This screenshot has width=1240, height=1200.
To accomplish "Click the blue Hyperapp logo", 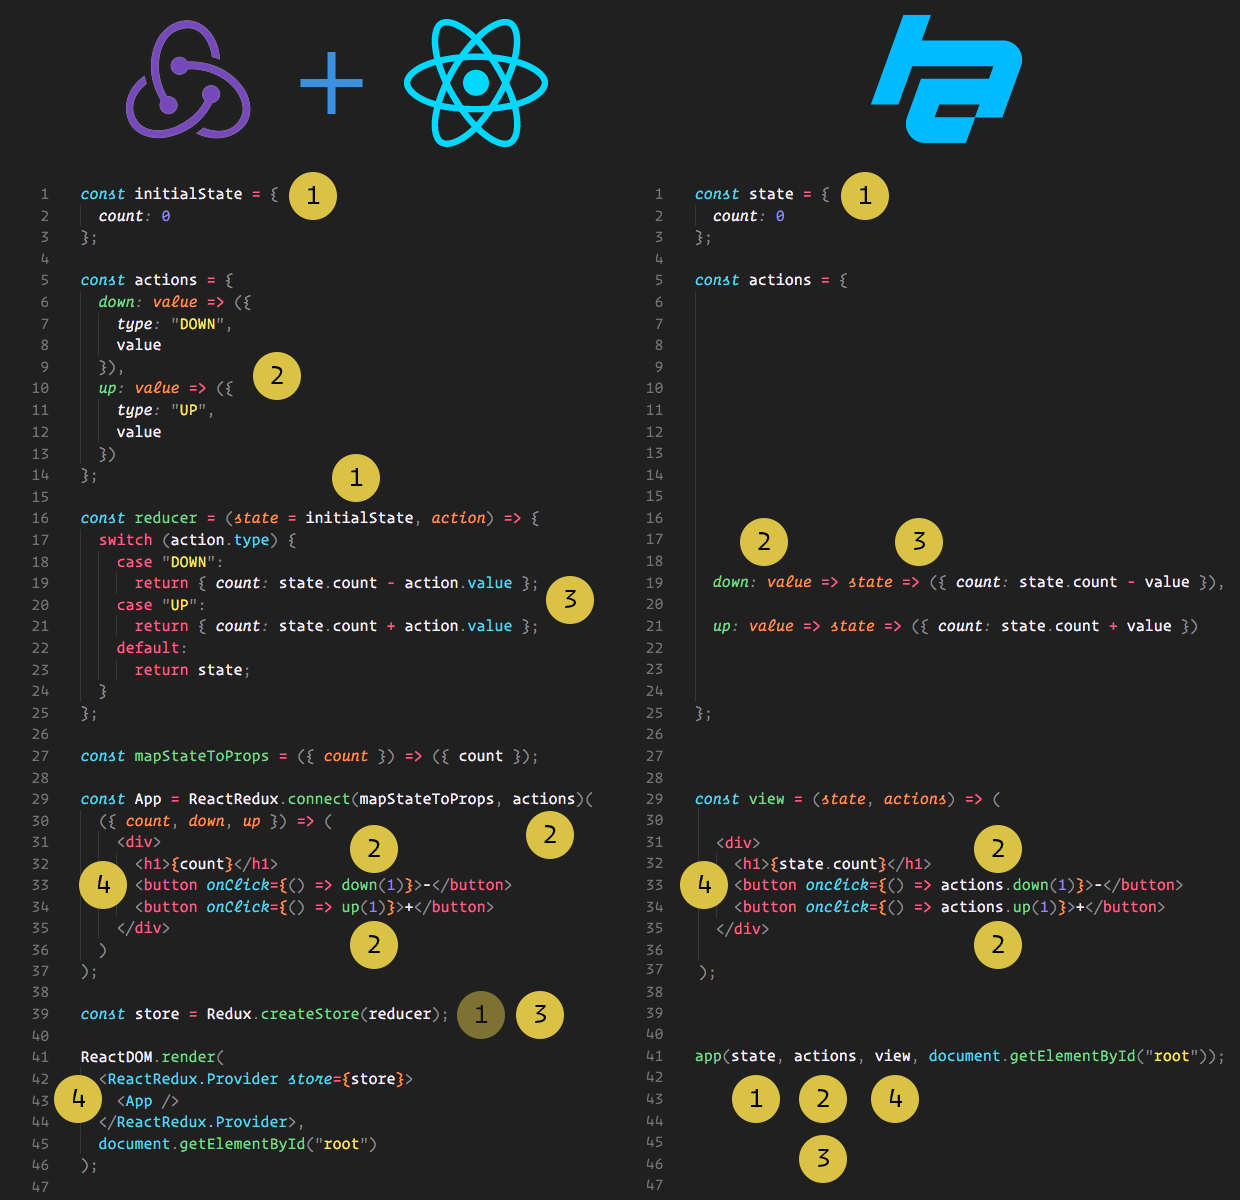I will pos(946,79).
